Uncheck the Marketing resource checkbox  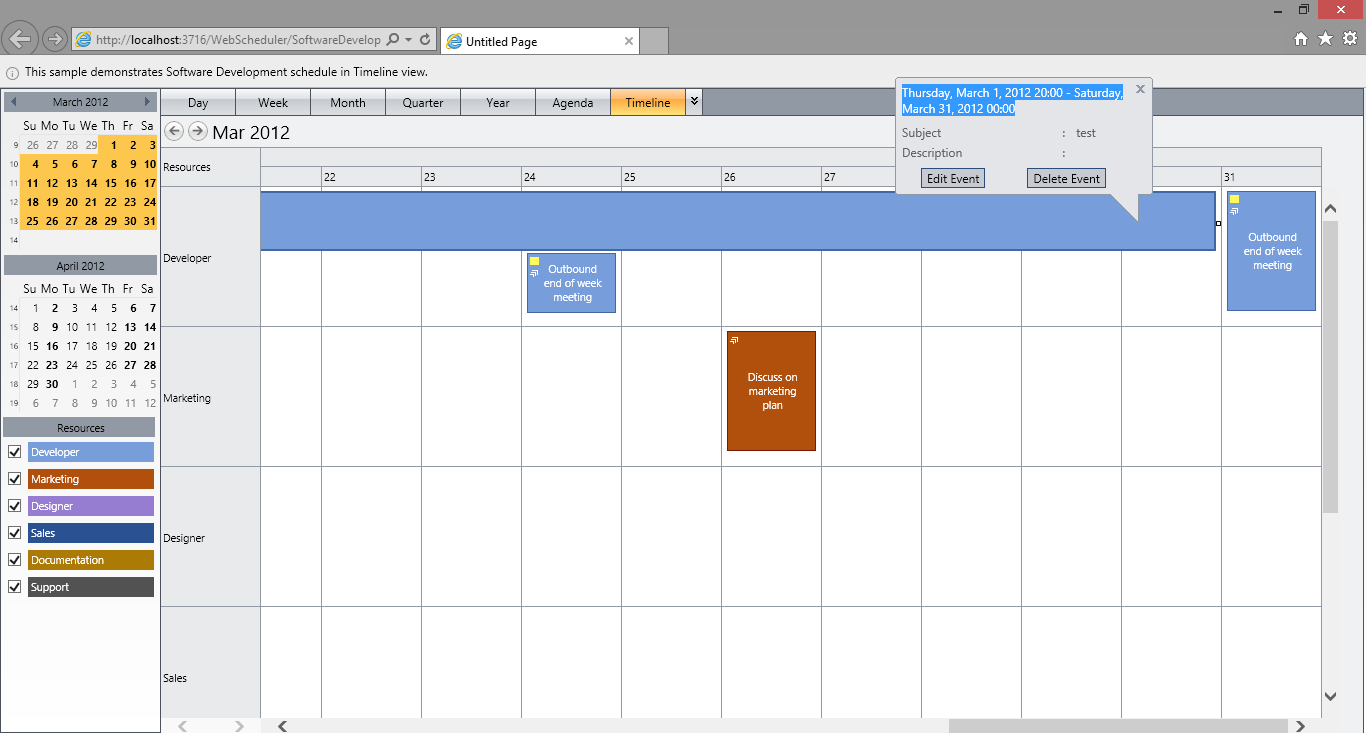[15, 479]
